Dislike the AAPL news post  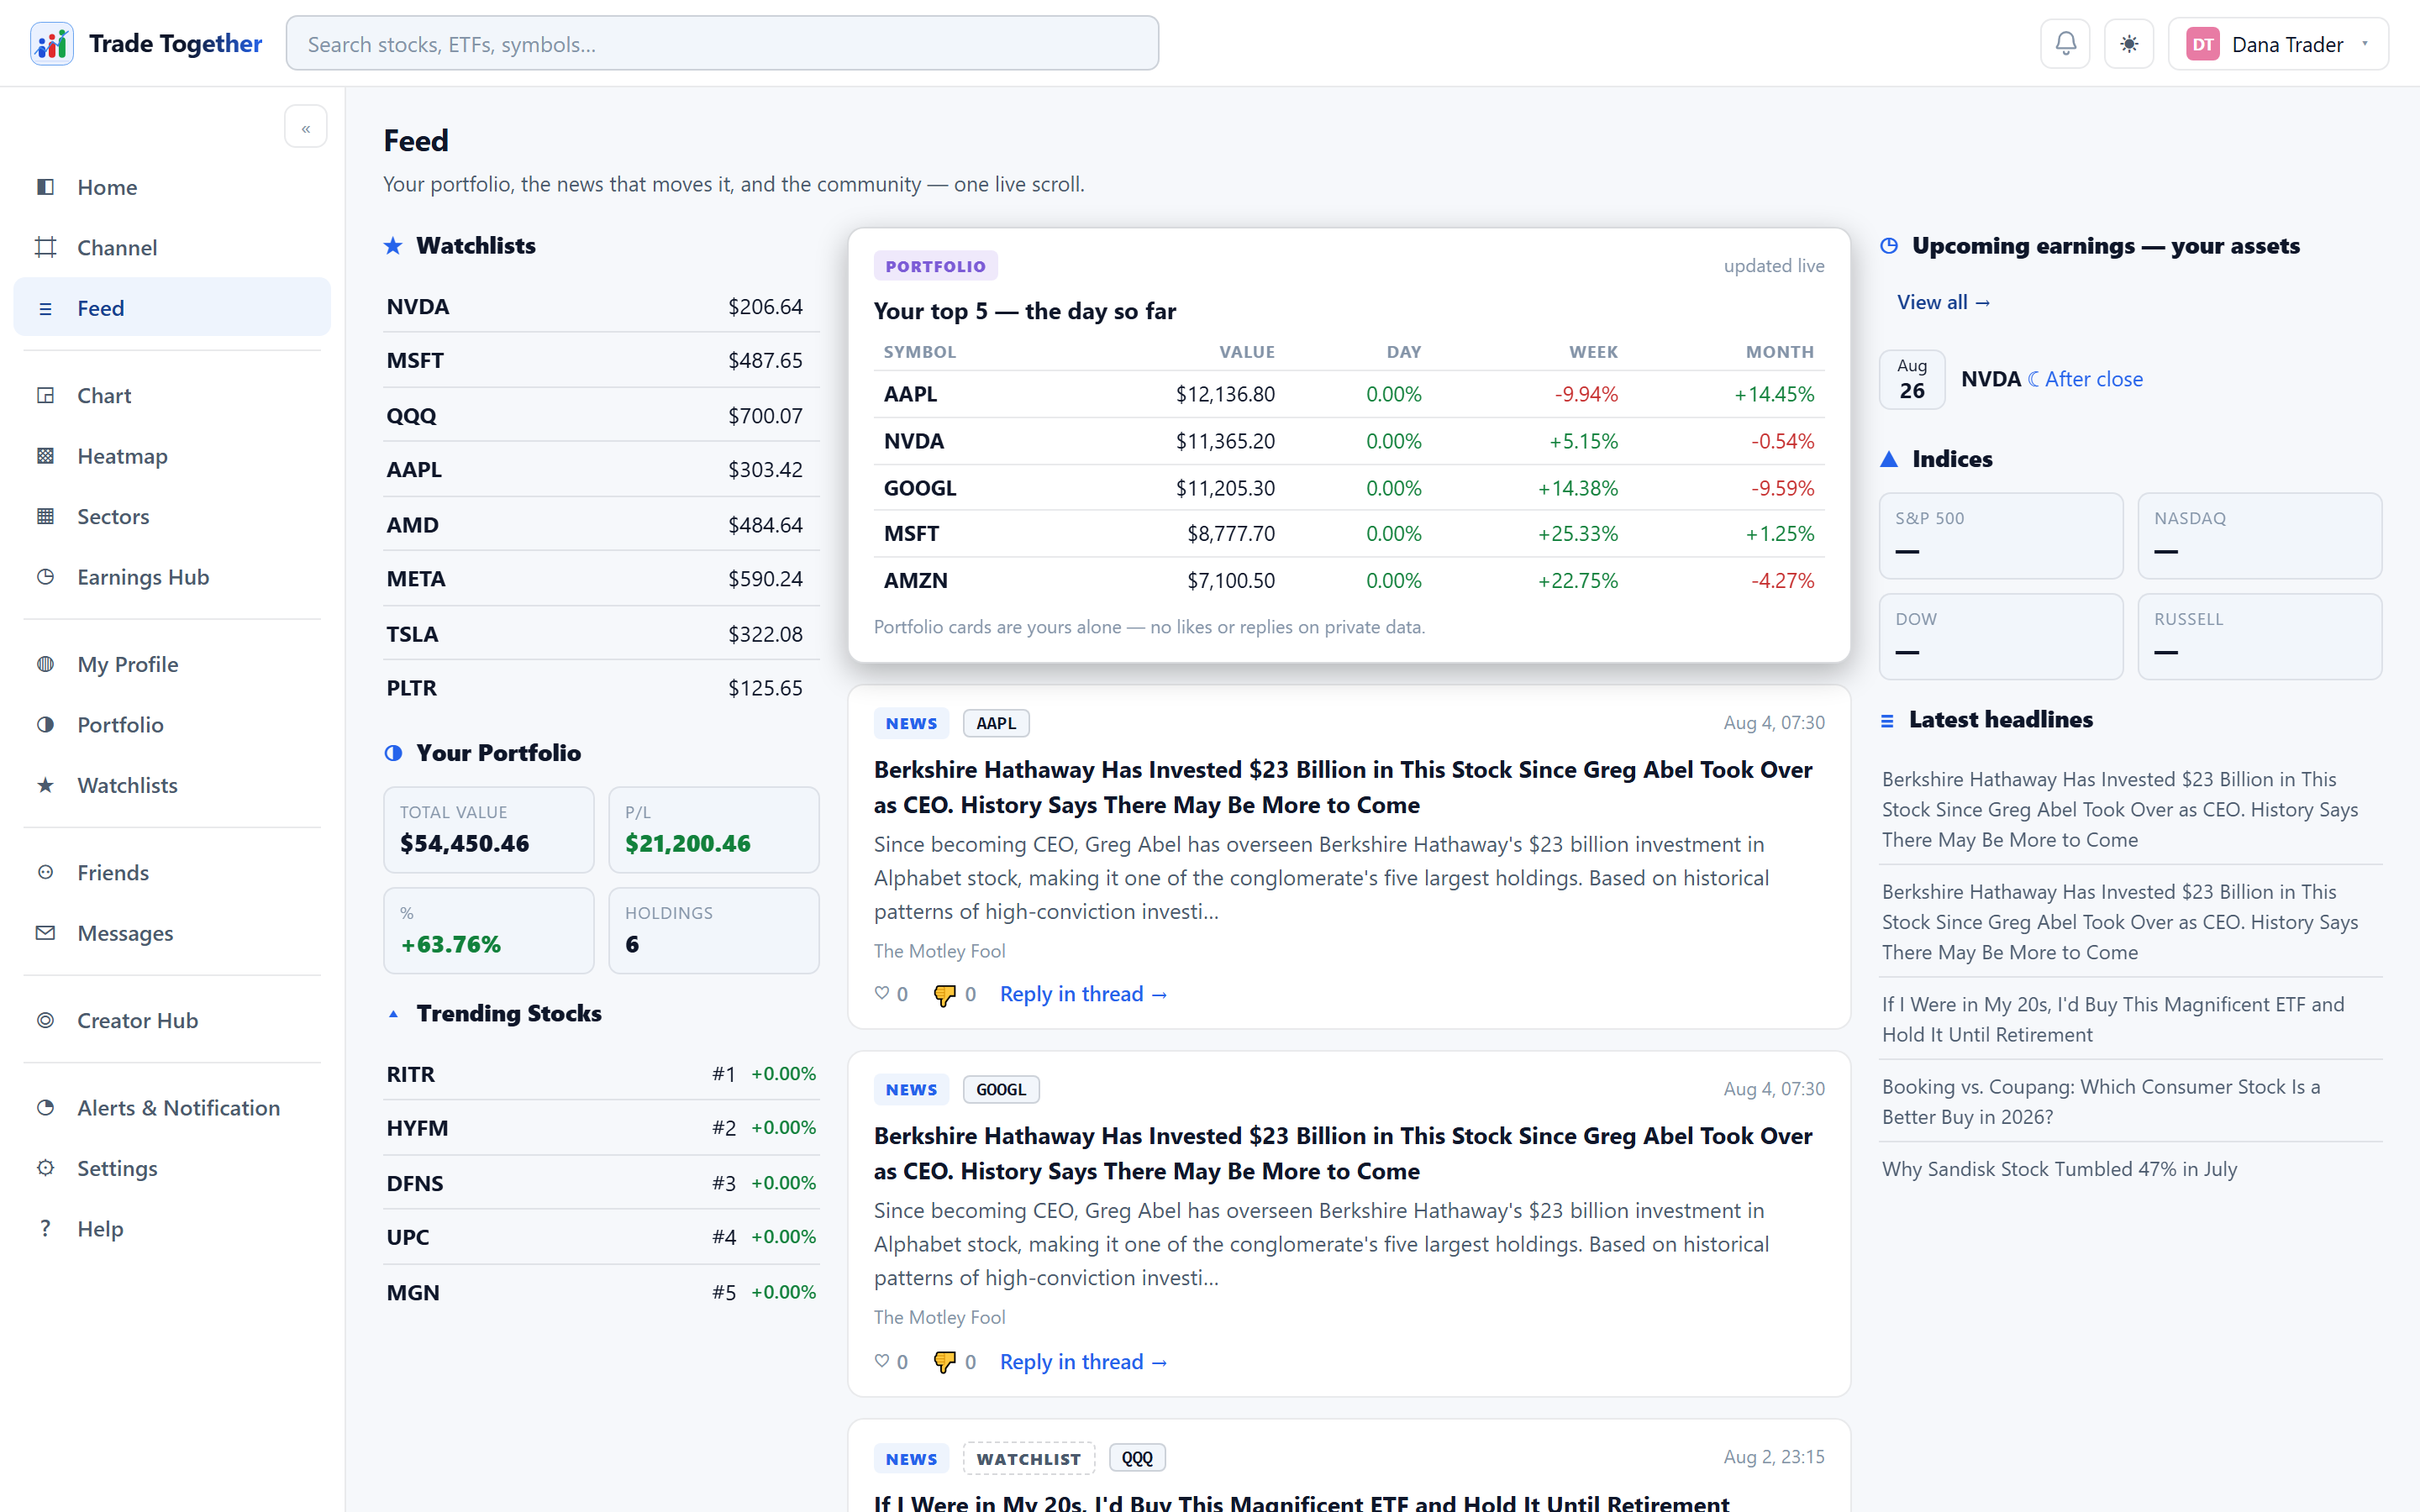click(x=944, y=995)
